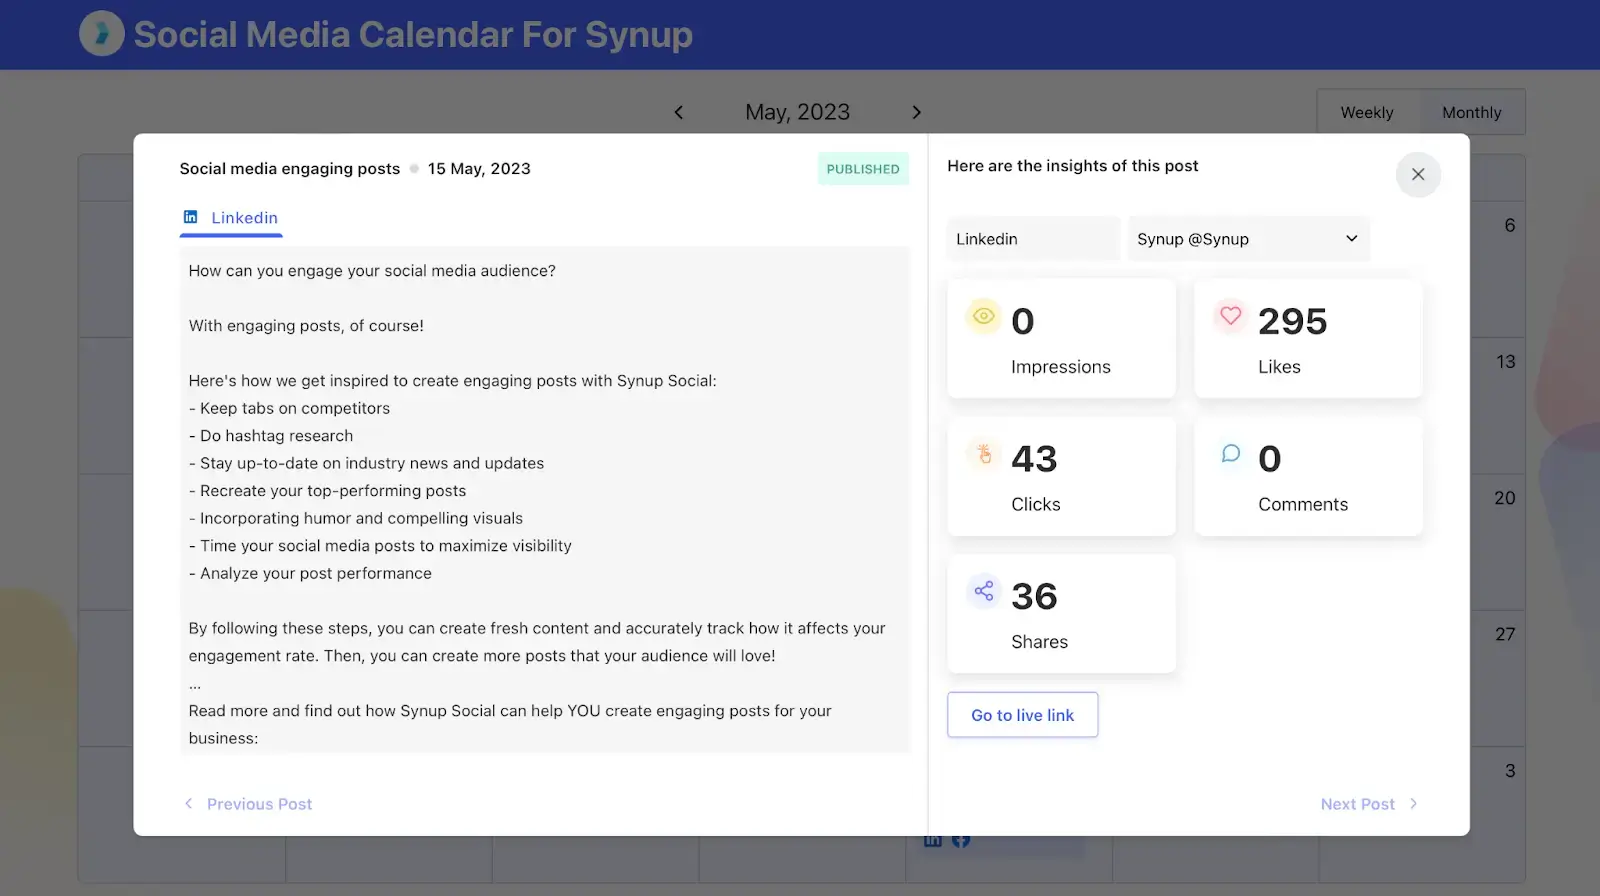Click Here are the insights heading
Screen dimensions: 1600x896
1073,166
